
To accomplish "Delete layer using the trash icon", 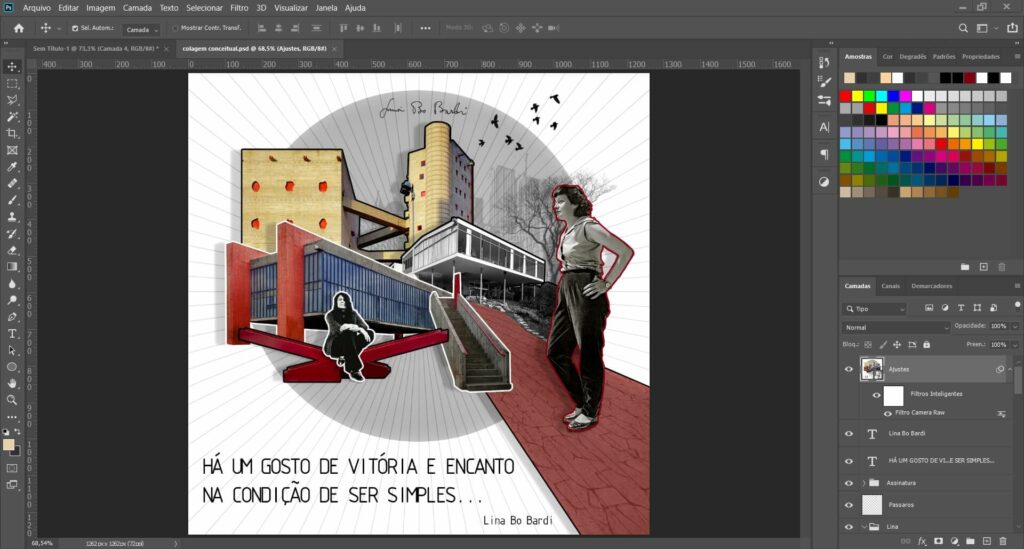I will click(x=1003, y=541).
